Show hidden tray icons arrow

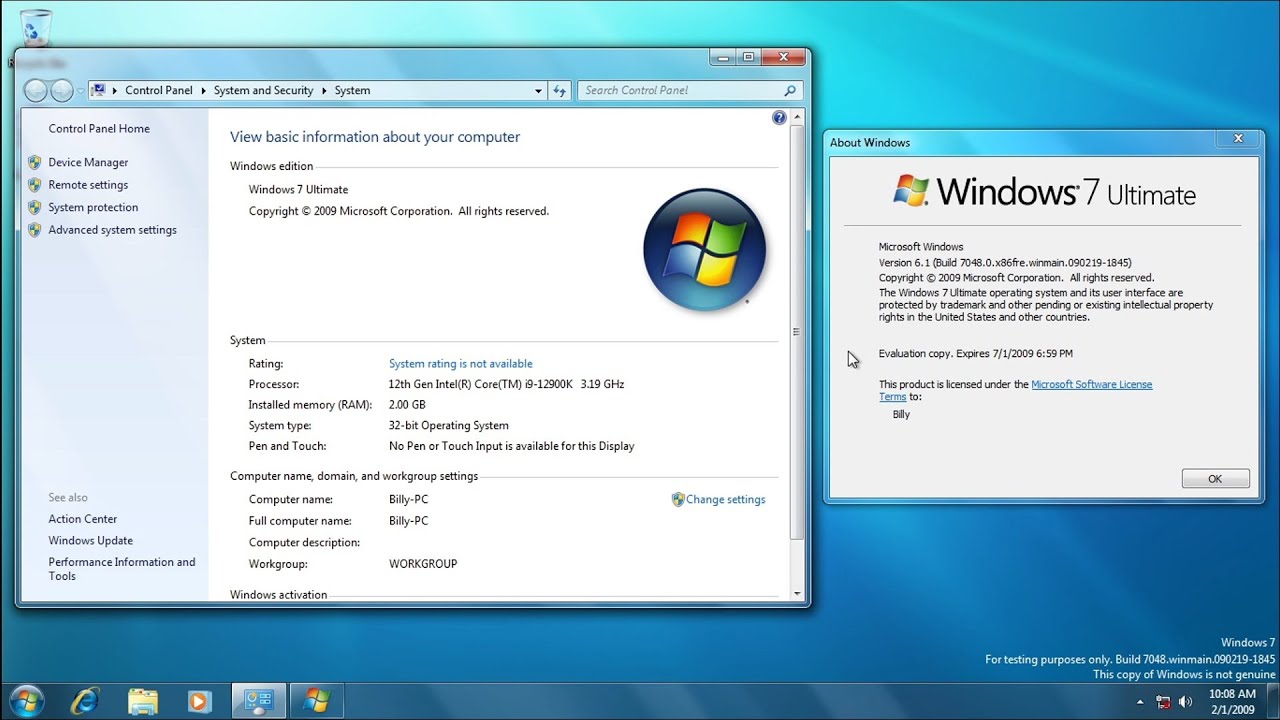(x=1139, y=702)
